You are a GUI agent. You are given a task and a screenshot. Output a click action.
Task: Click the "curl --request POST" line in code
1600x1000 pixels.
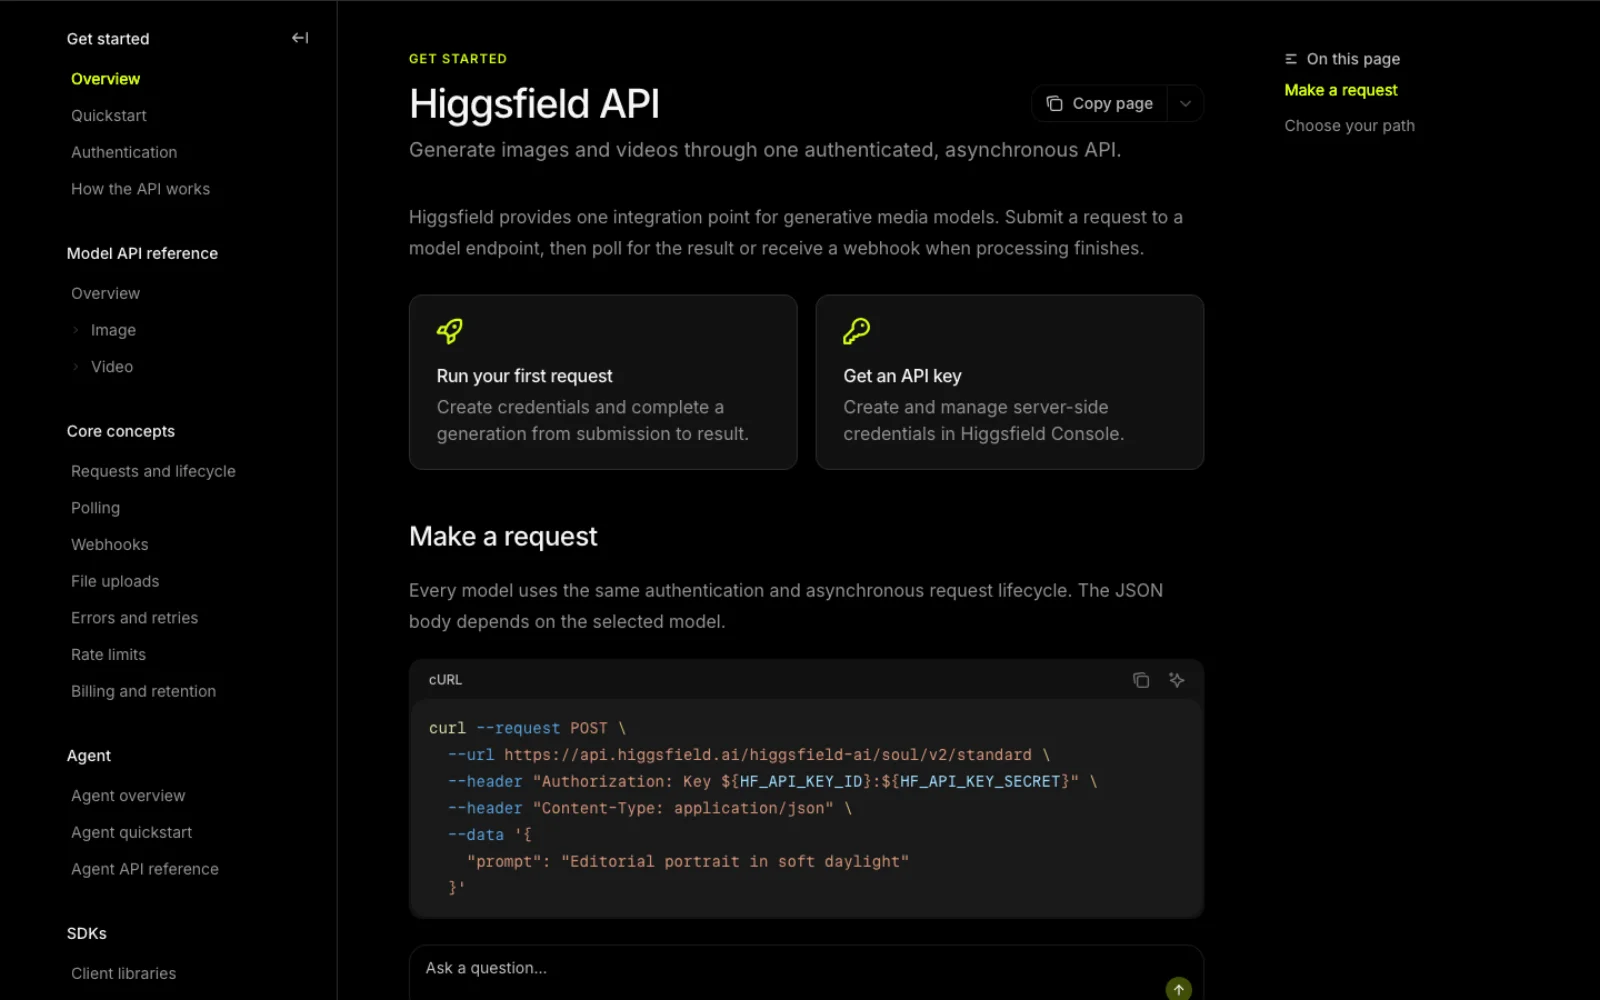click(x=527, y=729)
